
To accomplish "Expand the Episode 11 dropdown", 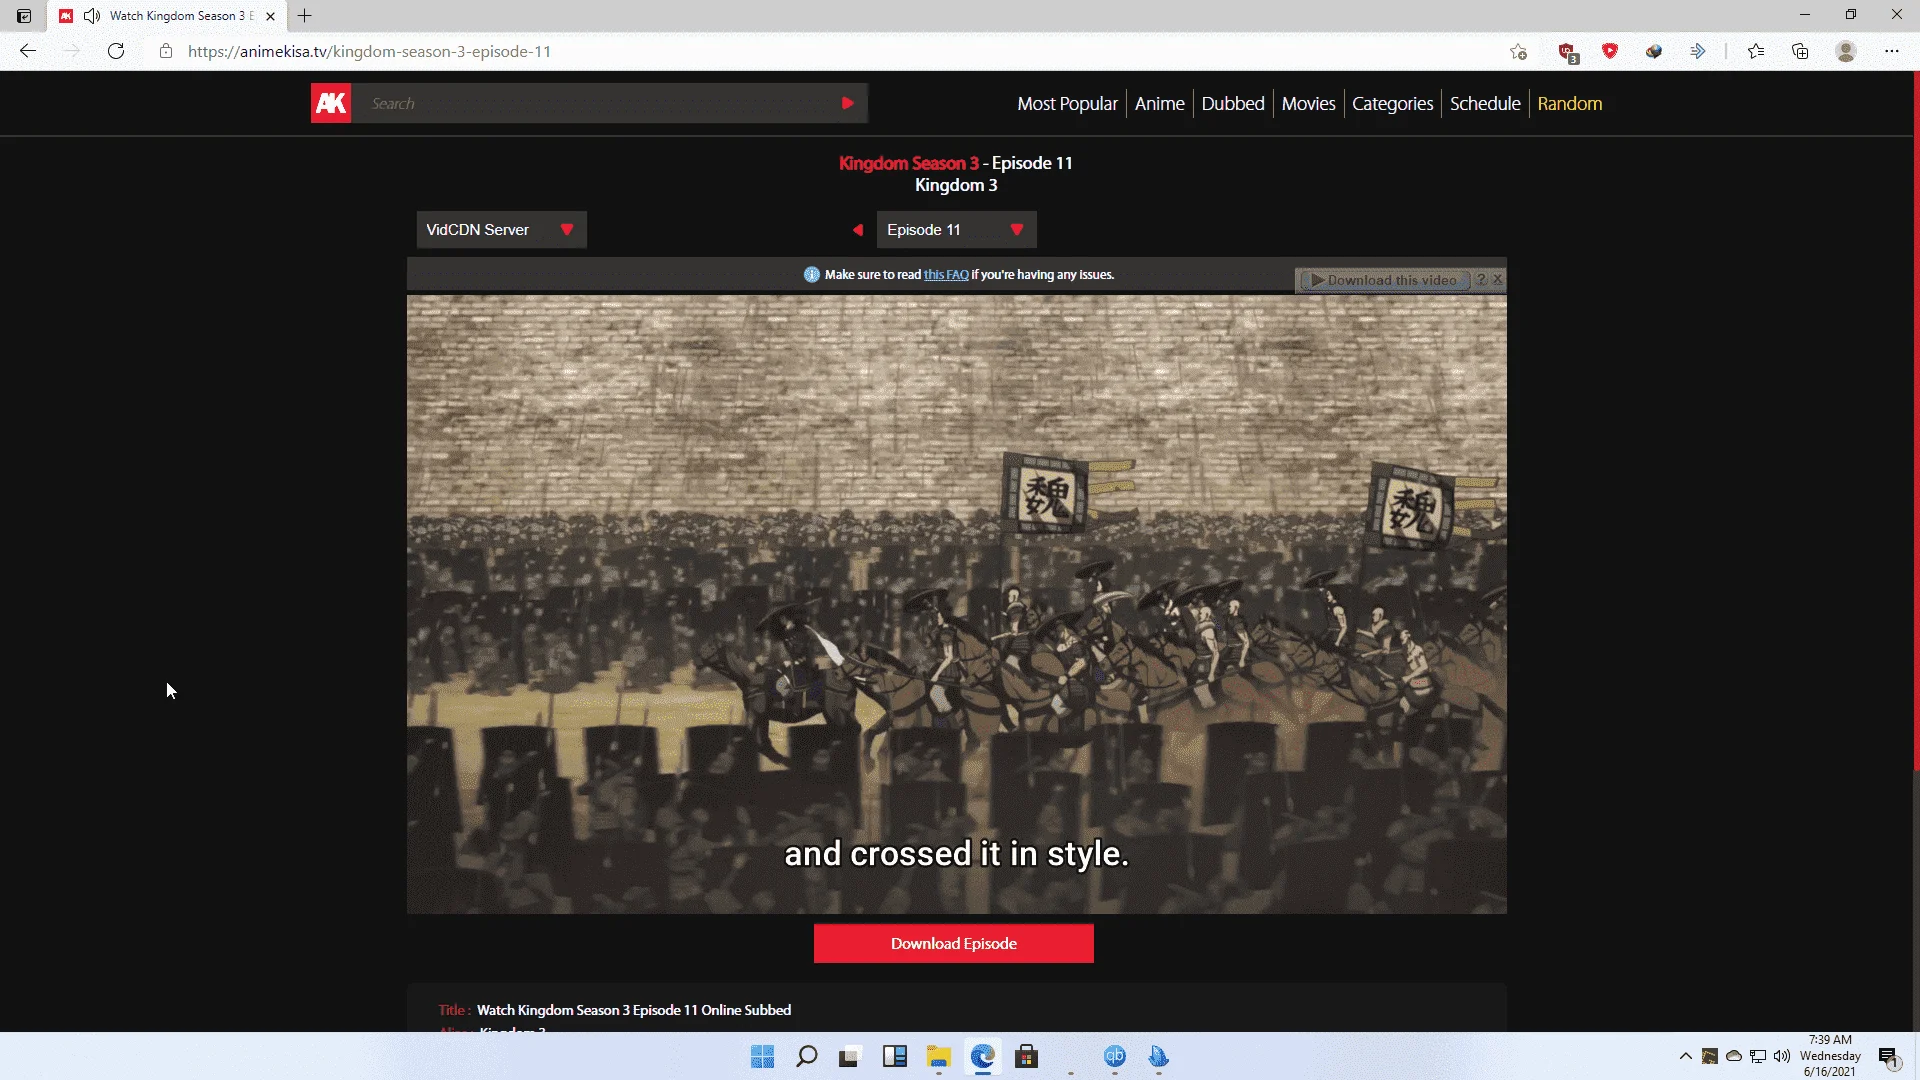I will pos(956,230).
